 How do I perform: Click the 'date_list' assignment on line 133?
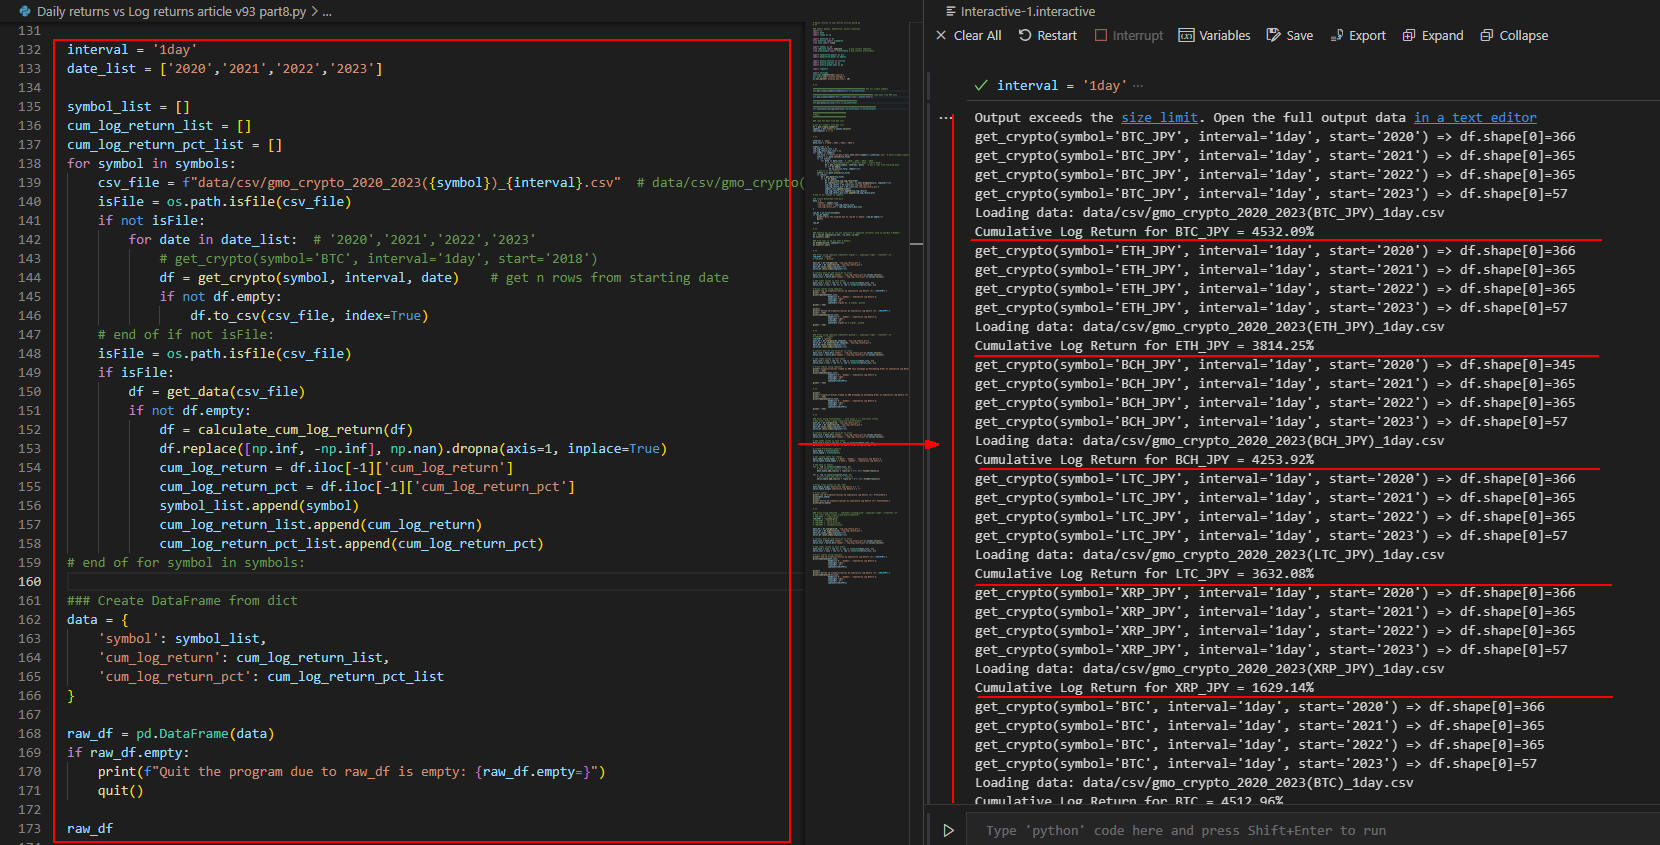click(x=224, y=68)
